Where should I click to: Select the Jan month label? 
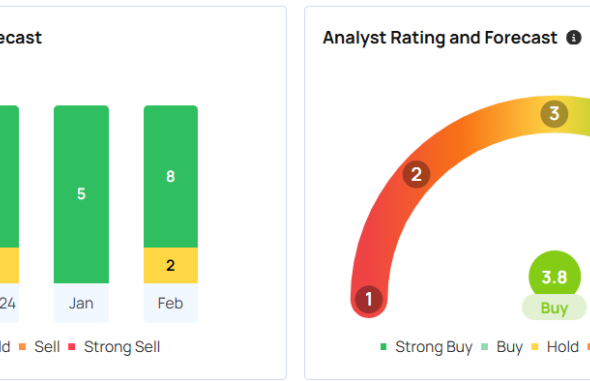[81, 303]
